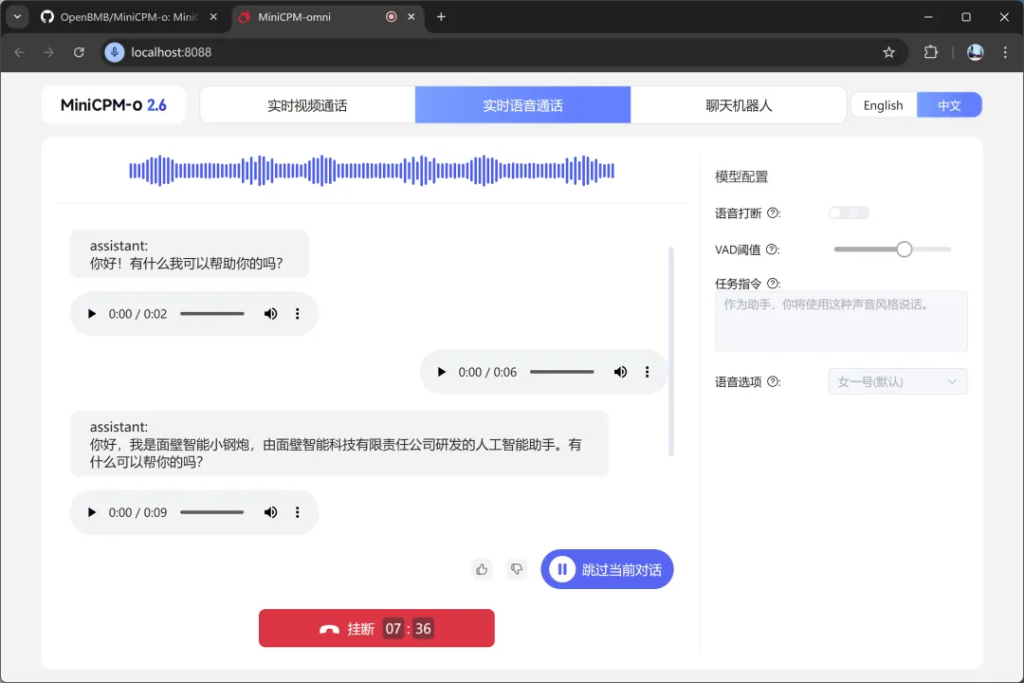
Task: Click the 模型配置 heading
Action: 741,176
